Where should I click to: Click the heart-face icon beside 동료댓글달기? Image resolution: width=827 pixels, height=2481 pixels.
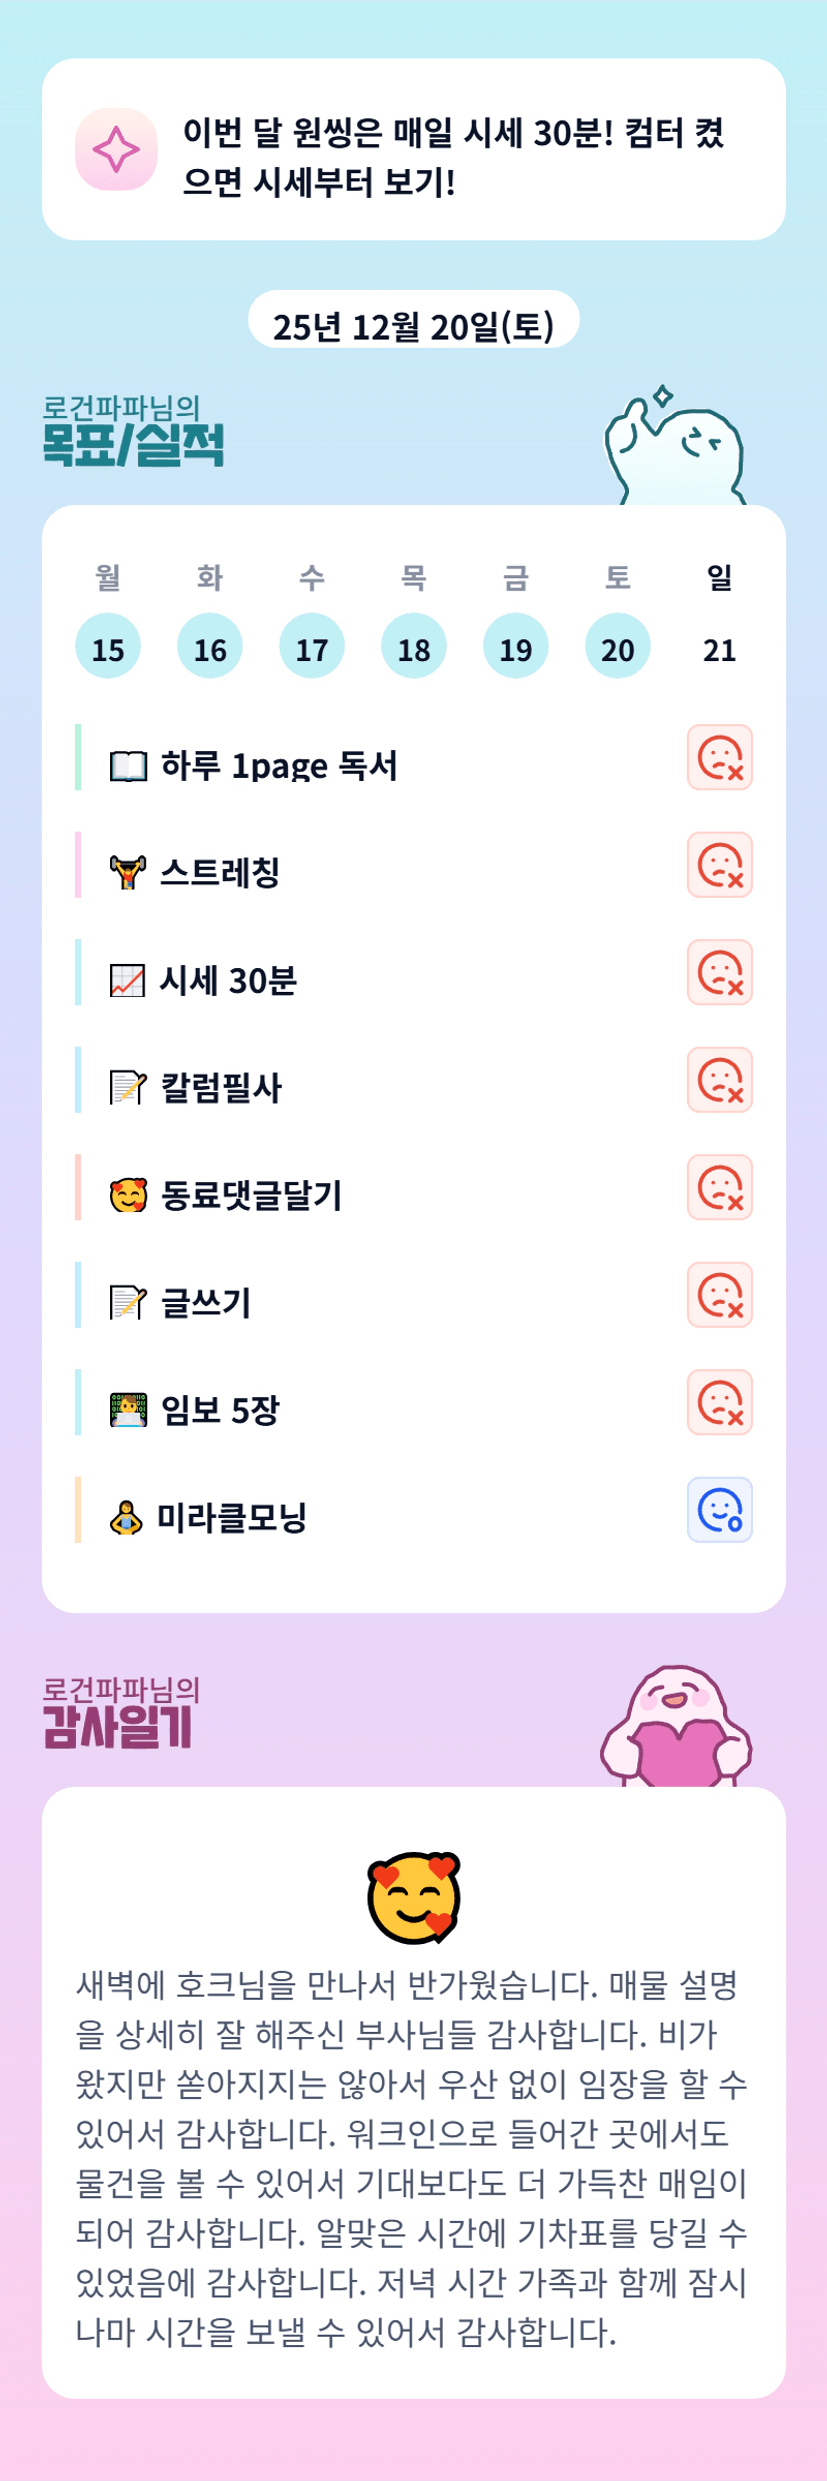(x=128, y=1195)
